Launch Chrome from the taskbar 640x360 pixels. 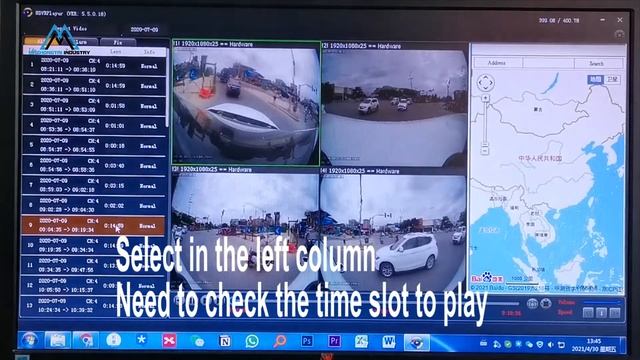click(x=86, y=340)
